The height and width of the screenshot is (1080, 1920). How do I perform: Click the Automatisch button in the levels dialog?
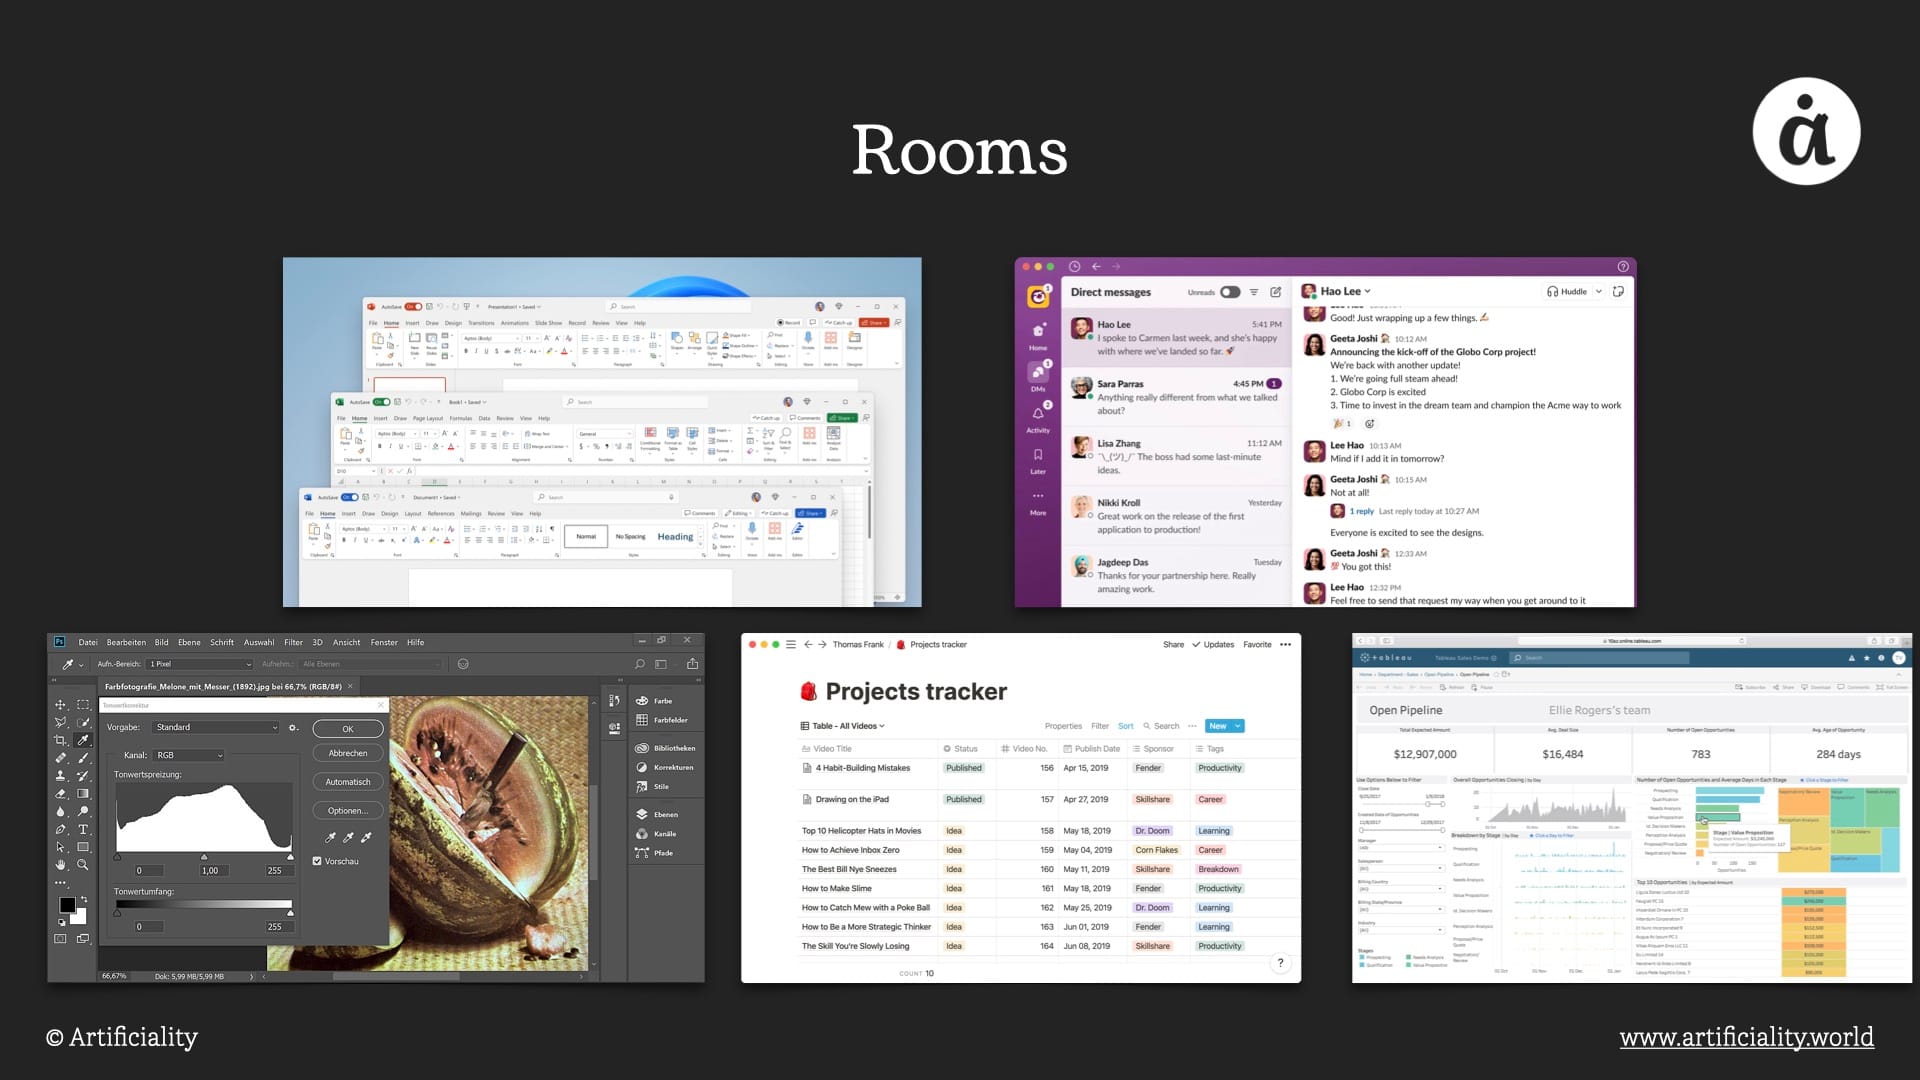pos(347,782)
